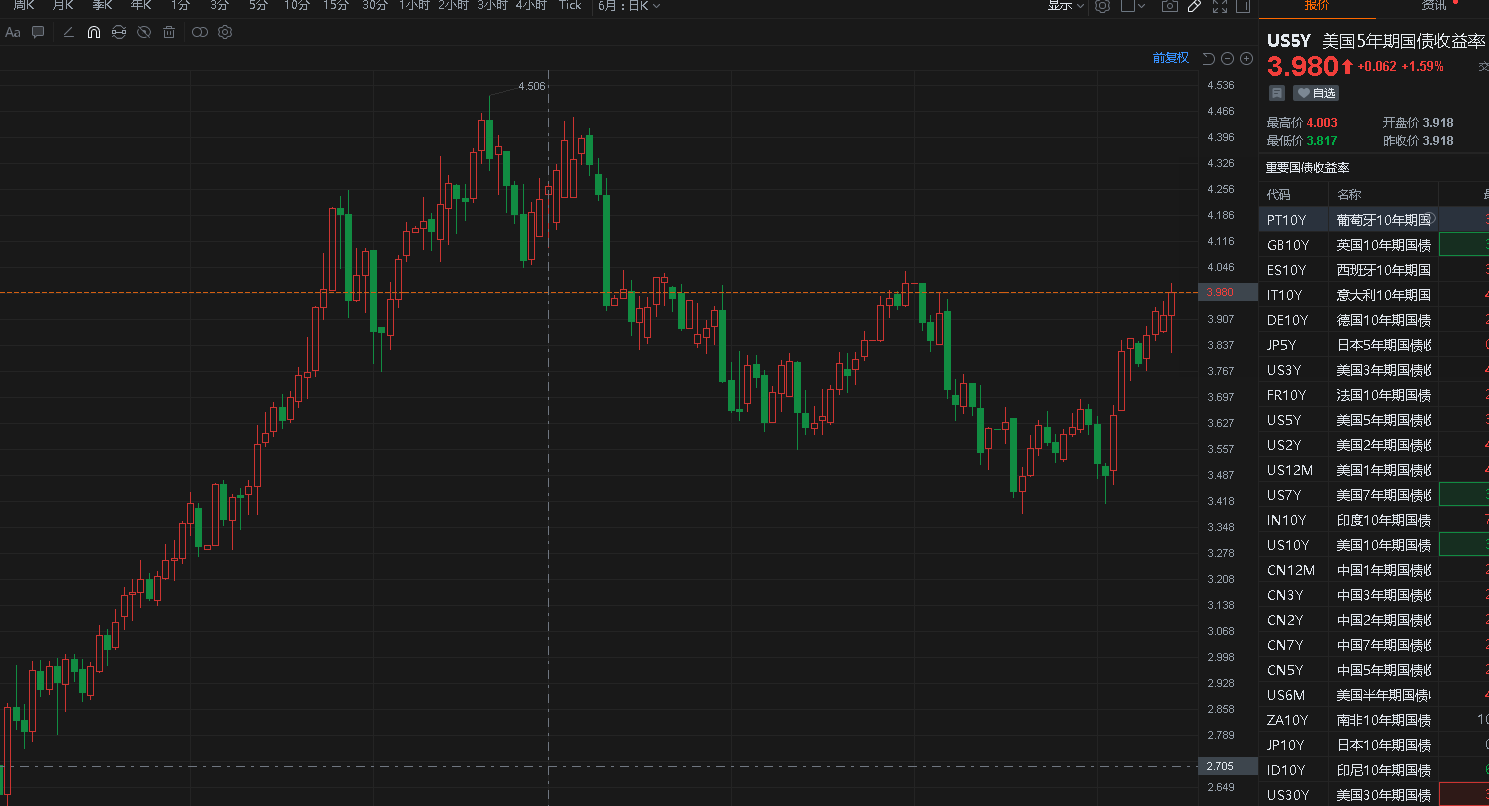Select the 1小时 interval
The image size is (1489, 806).
click(x=414, y=6)
